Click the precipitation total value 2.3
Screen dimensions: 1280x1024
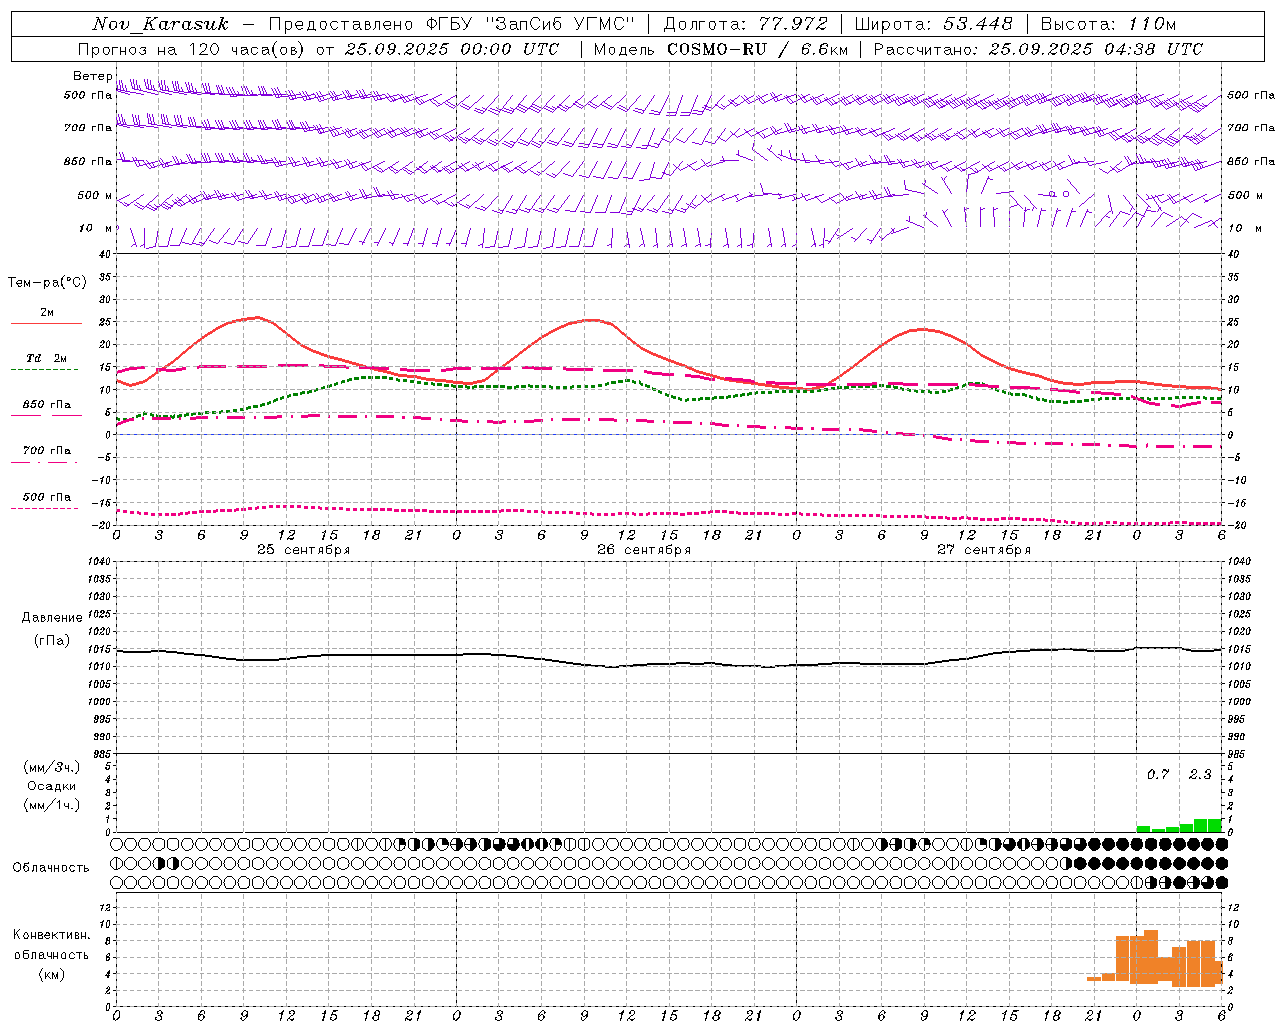coord(1200,775)
